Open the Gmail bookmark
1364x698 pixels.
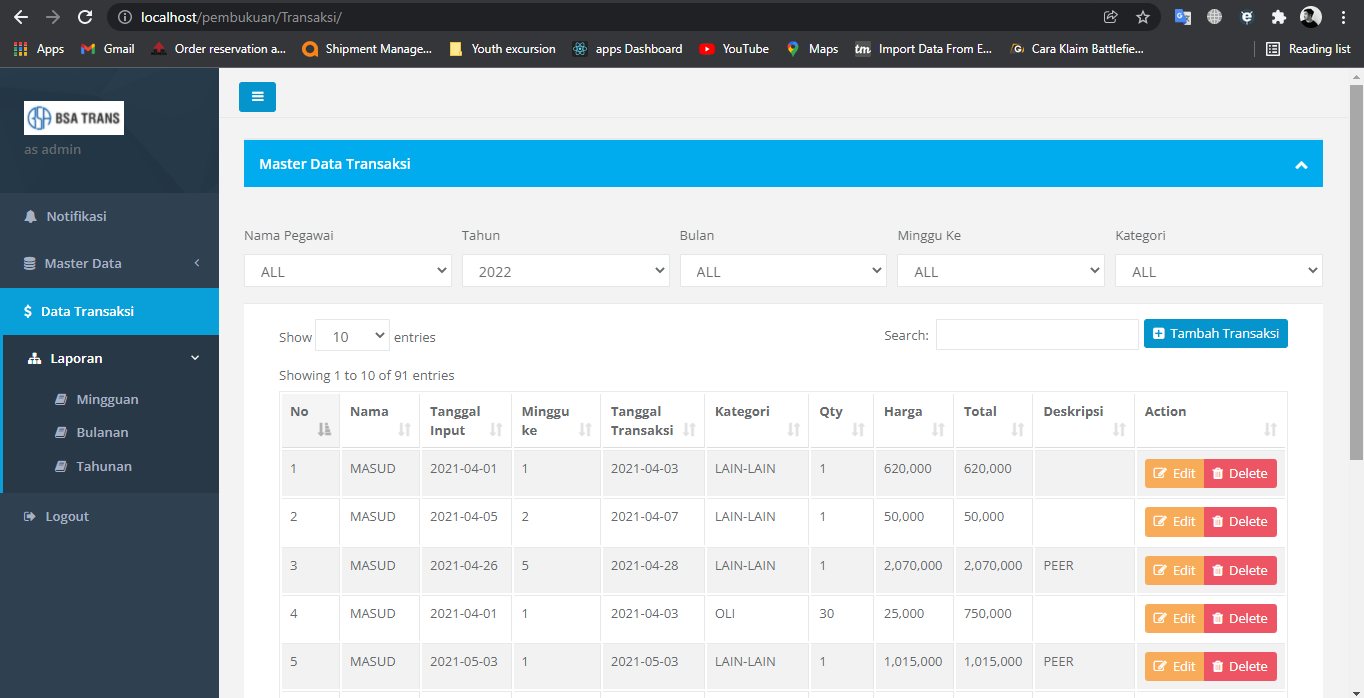tap(107, 48)
